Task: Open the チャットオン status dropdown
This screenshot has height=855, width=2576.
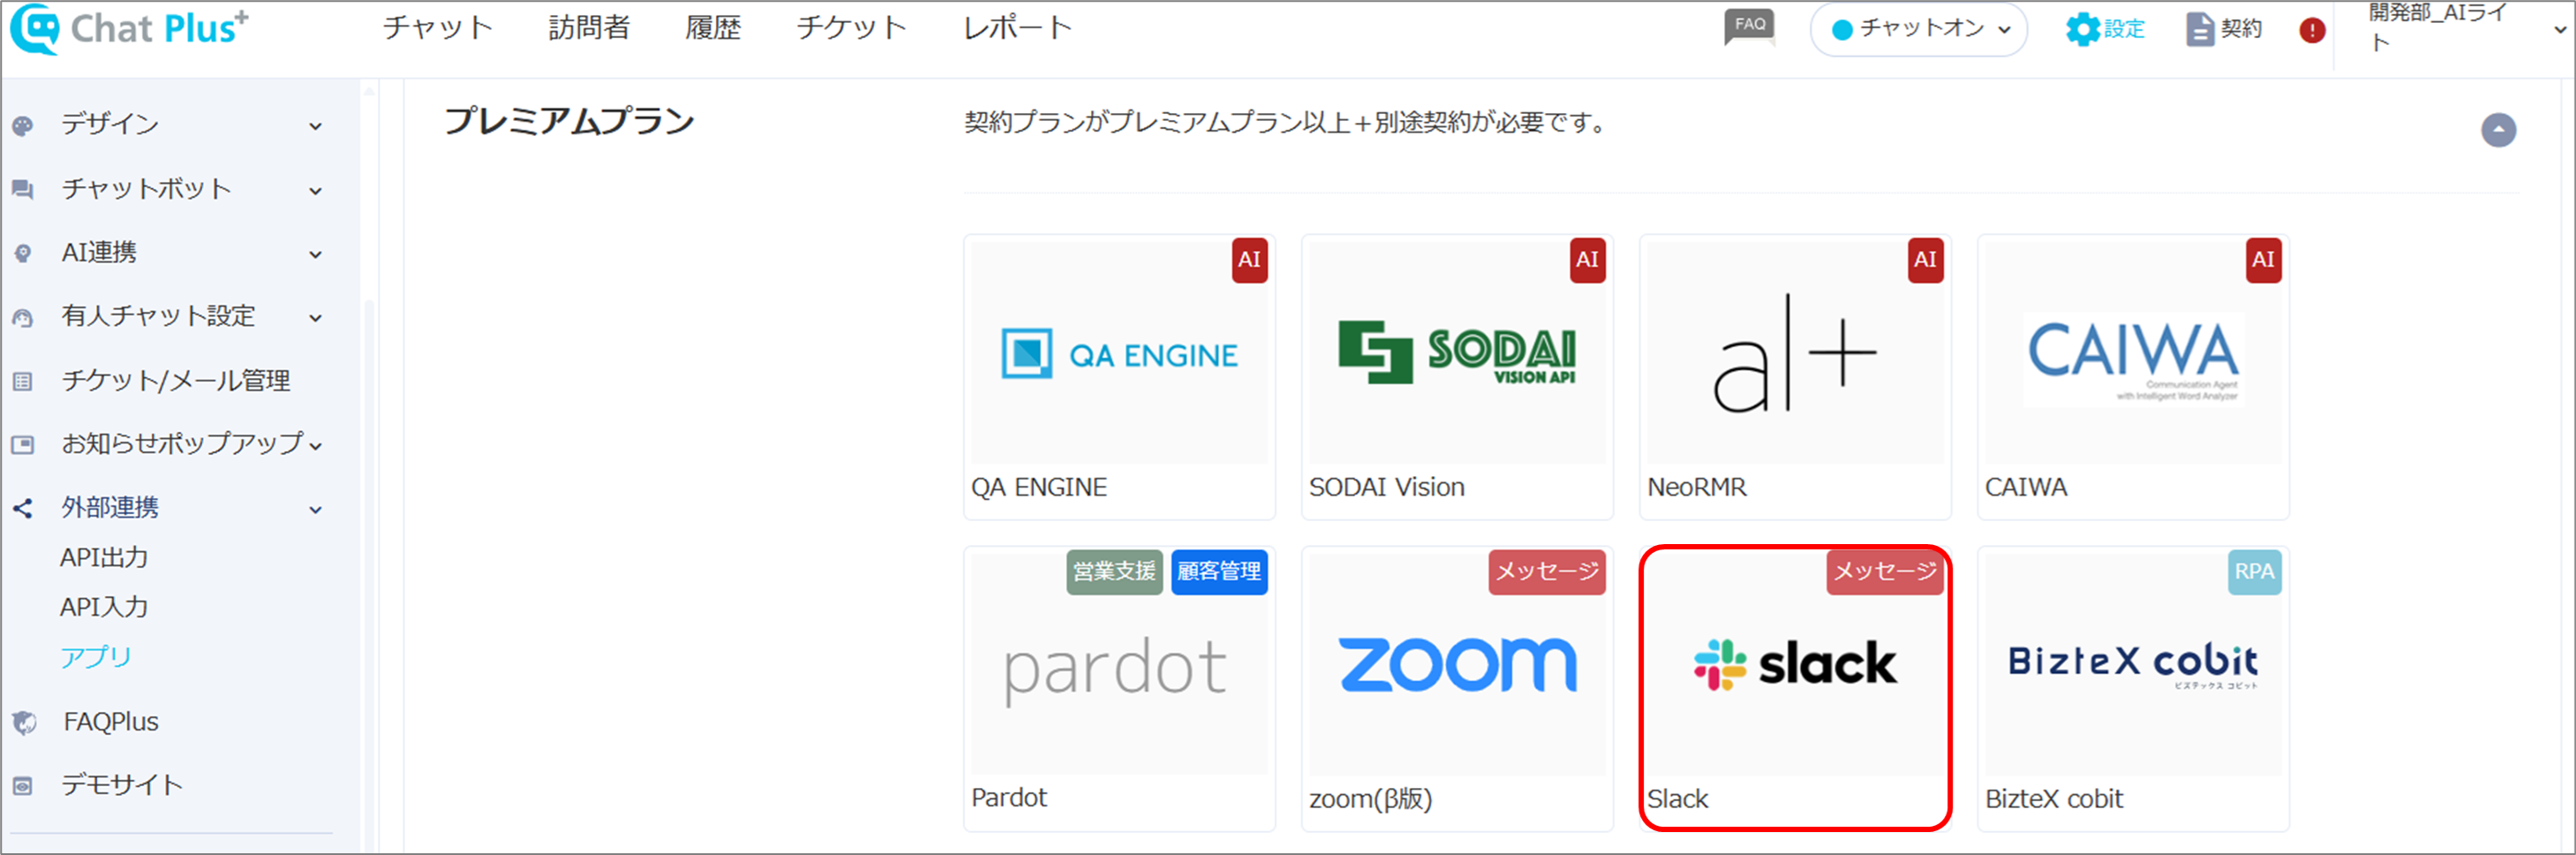Action: point(1918,29)
